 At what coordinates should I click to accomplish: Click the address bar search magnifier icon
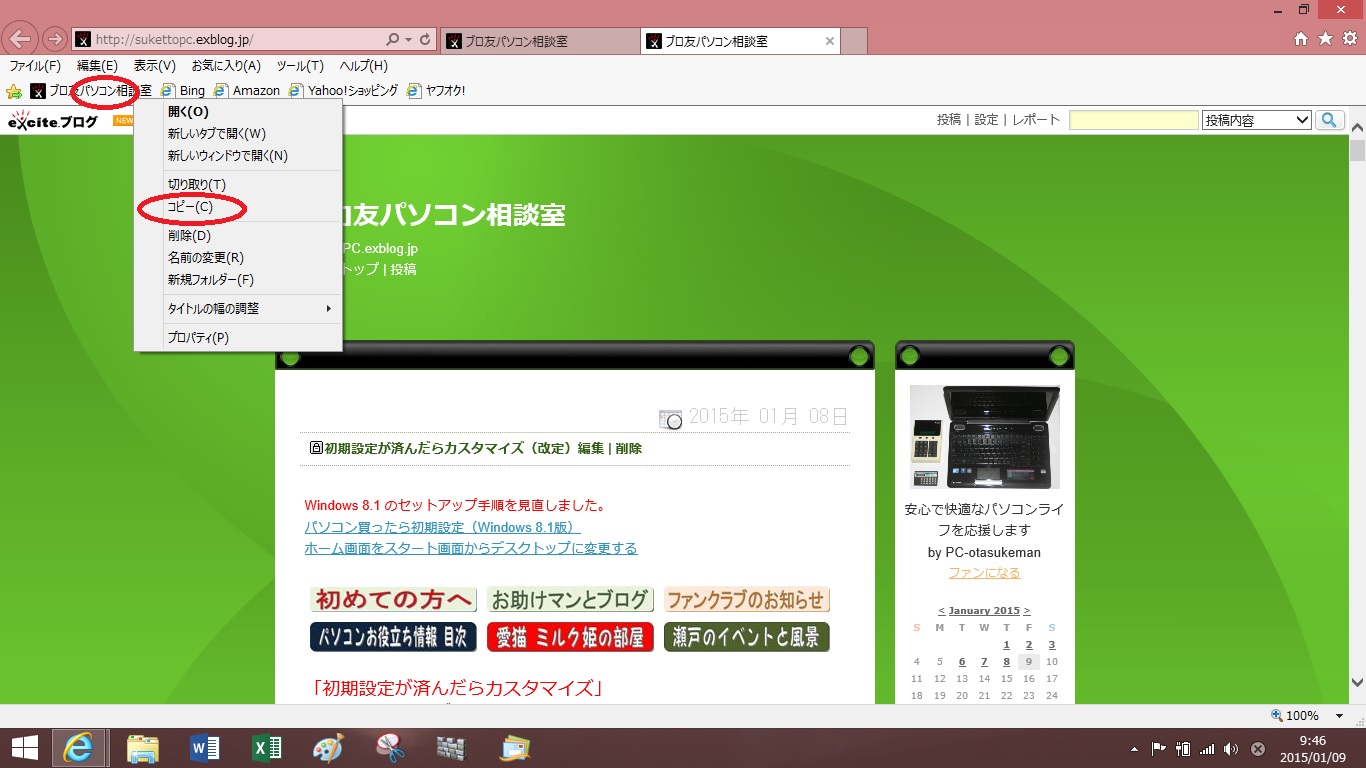click(393, 40)
